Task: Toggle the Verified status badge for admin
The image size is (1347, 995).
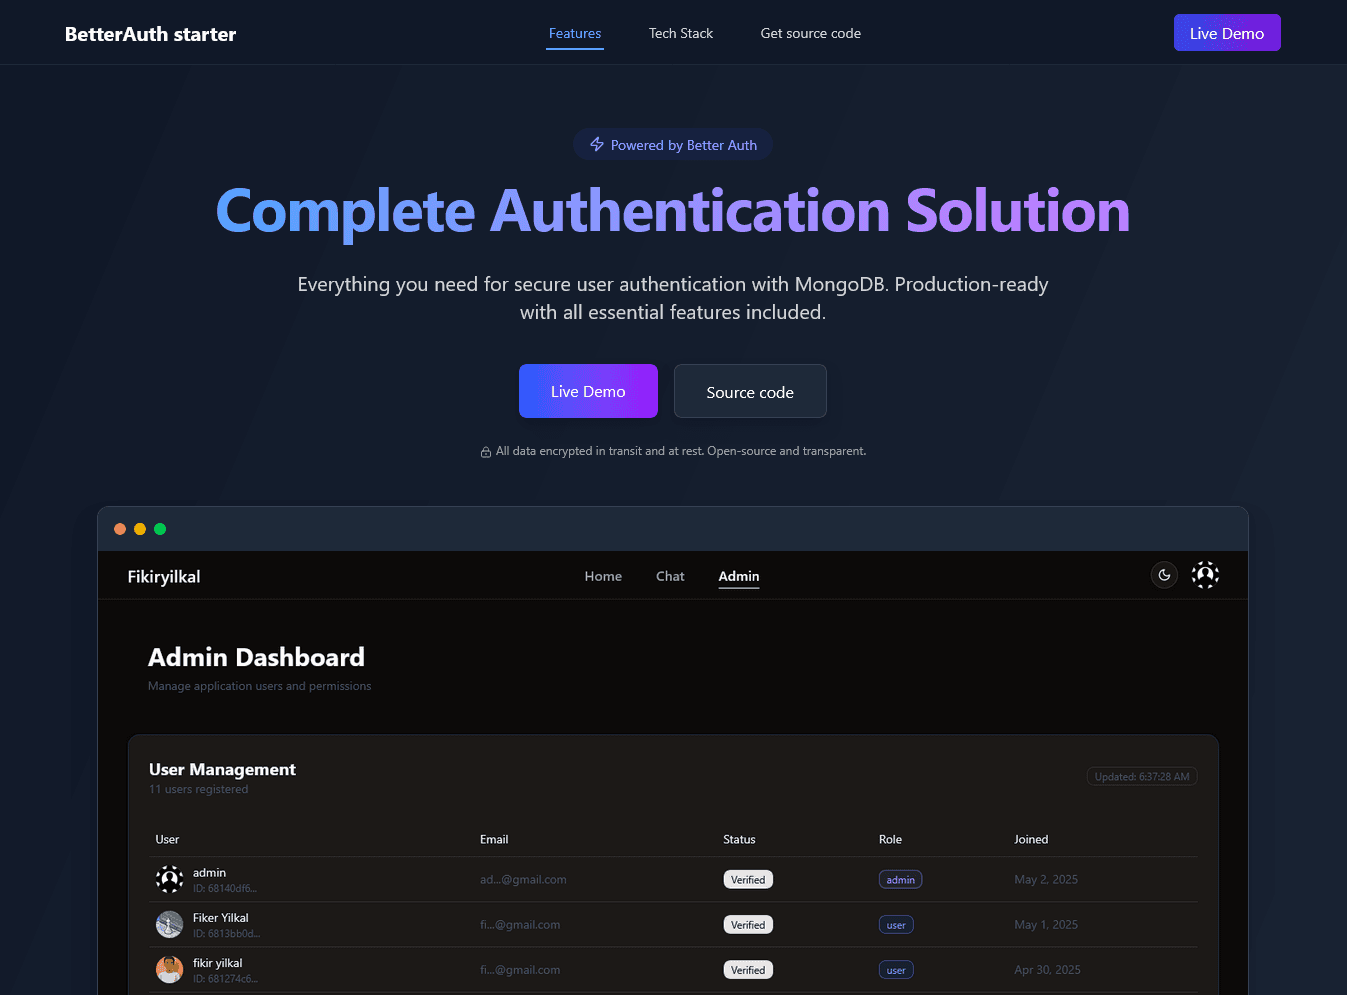Action: 748,879
